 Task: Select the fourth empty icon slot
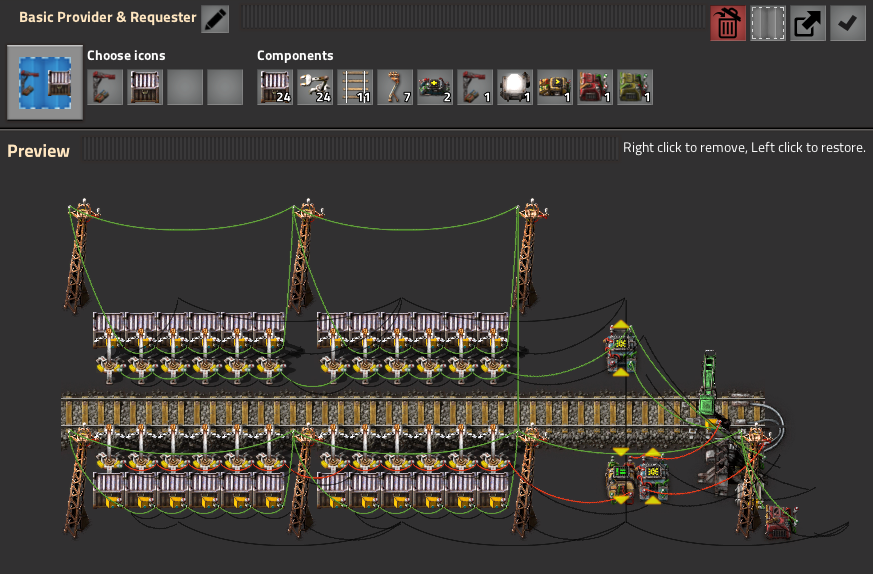(225, 87)
